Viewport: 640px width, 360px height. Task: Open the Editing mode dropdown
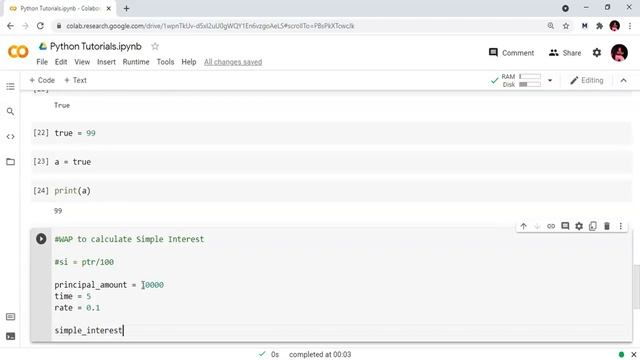point(587,80)
